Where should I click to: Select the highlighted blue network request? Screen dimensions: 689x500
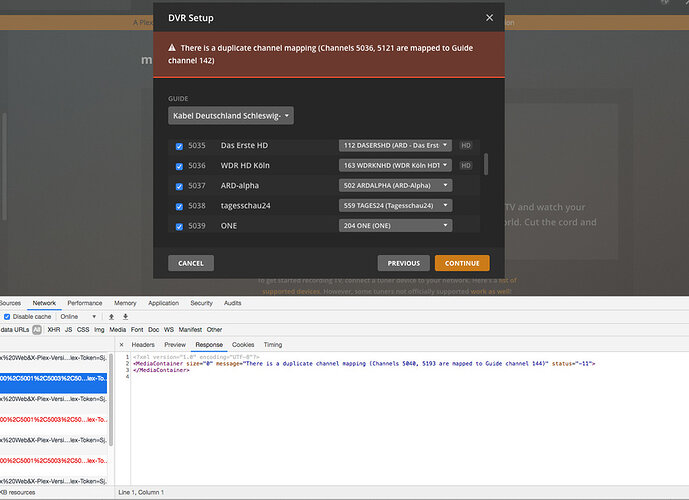pyautogui.click(x=53, y=383)
